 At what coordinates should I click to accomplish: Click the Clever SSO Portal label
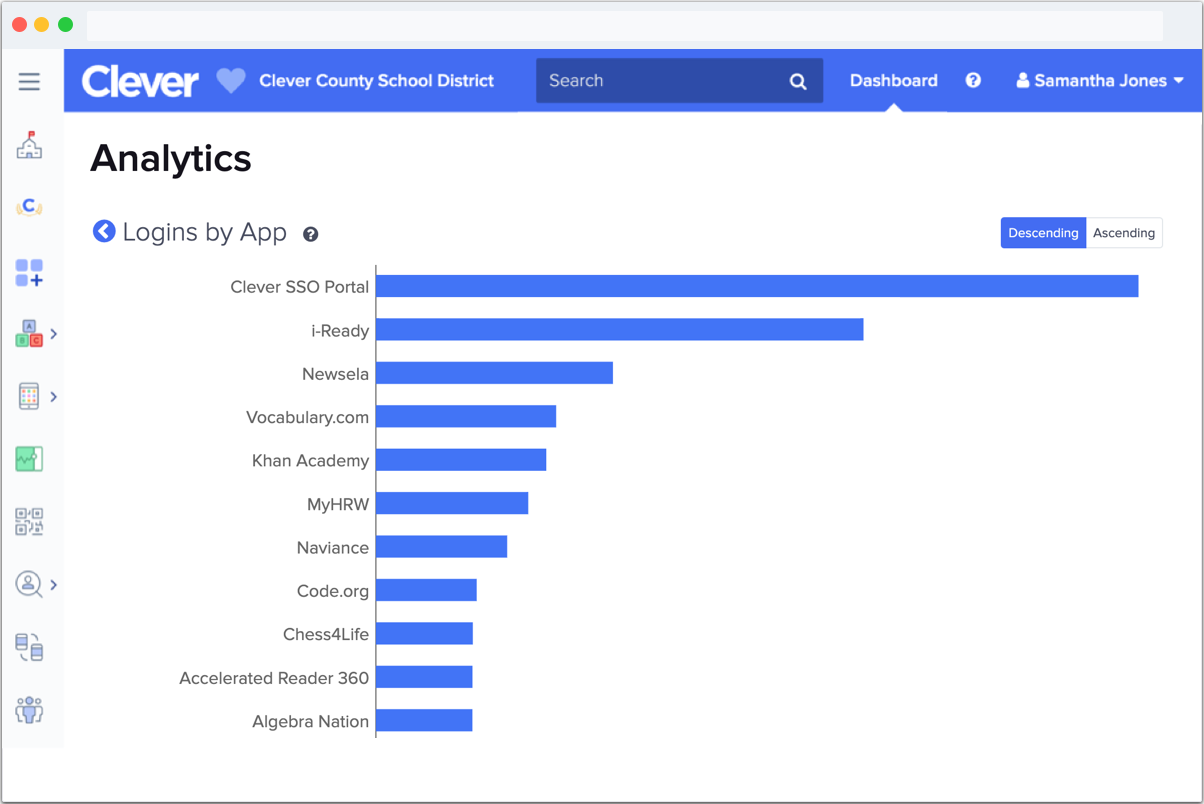(x=300, y=287)
